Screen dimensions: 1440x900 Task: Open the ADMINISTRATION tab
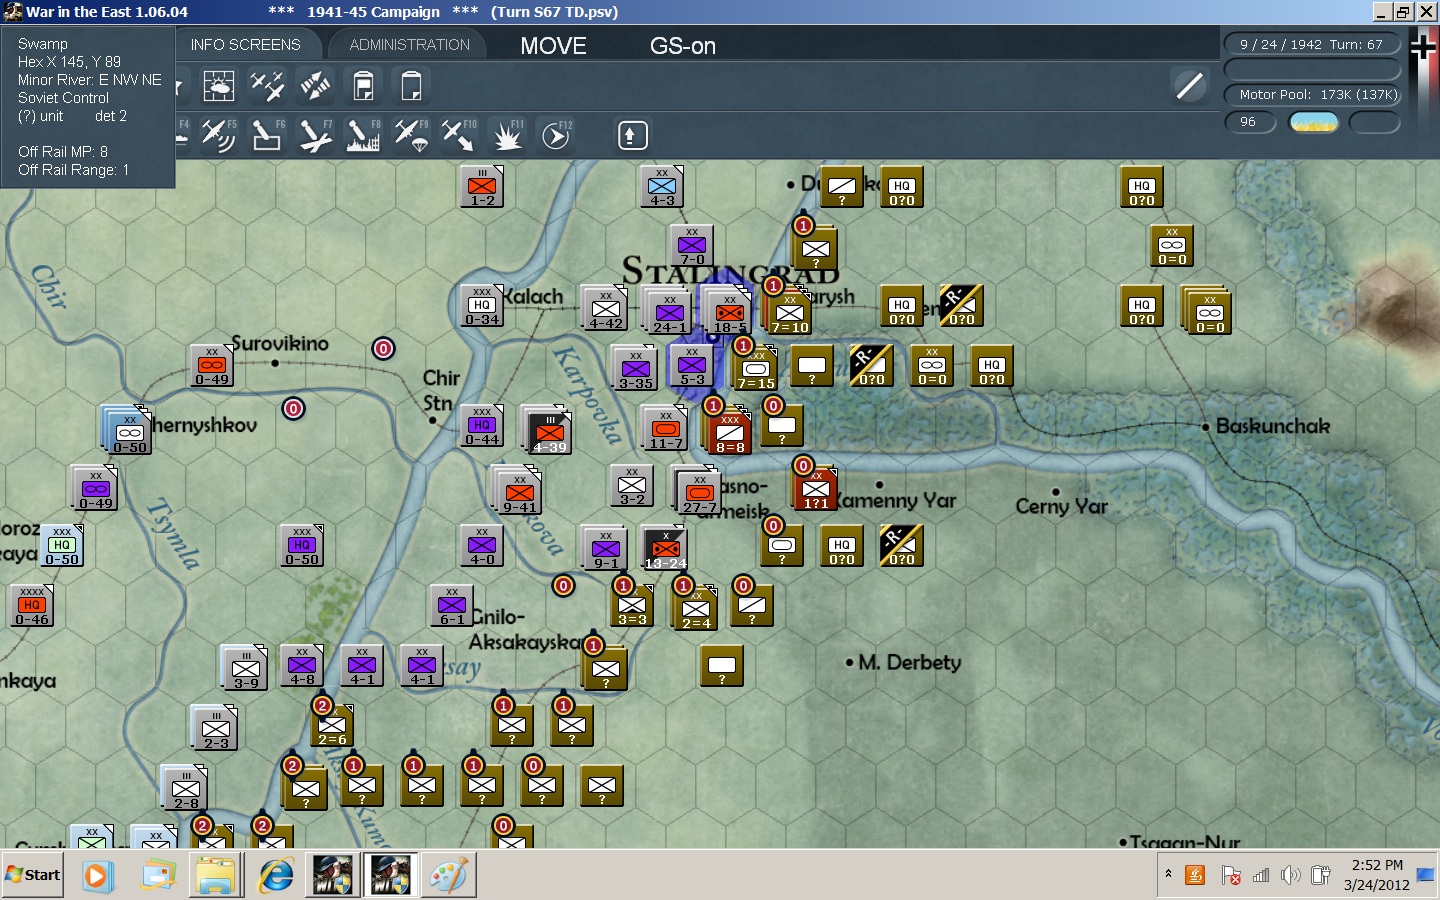point(409,45)
